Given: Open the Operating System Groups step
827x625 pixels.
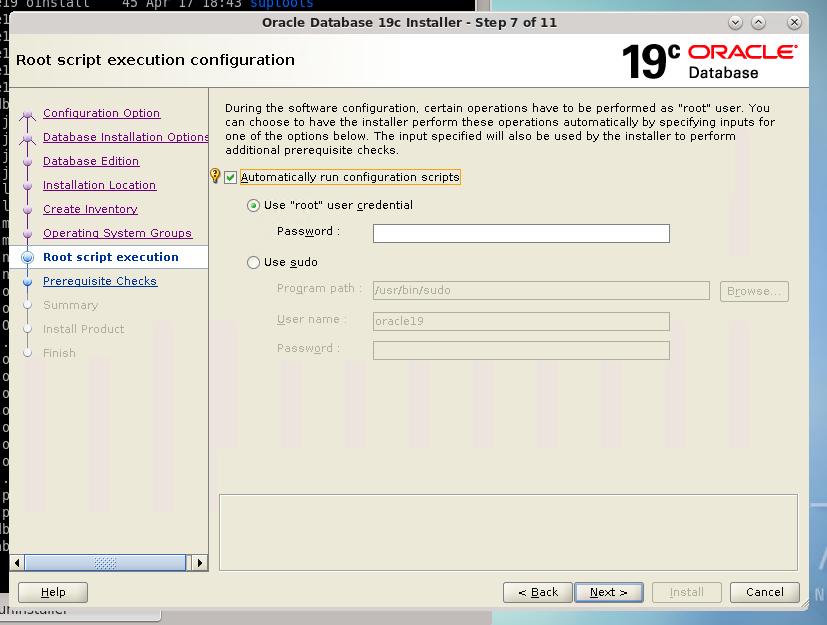Looking at the screenshot, I should coord(118,233).
